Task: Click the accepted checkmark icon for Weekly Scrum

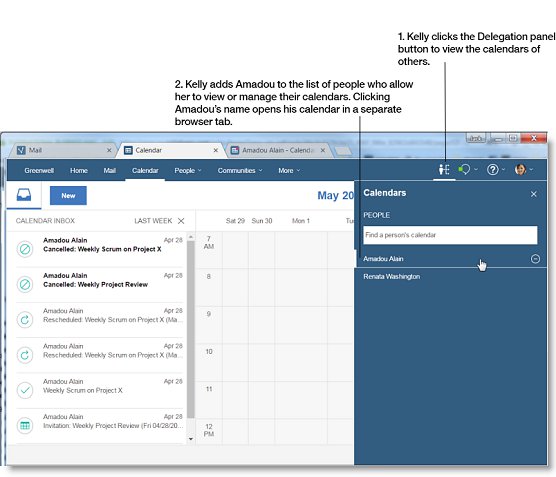Action: tap(25, 390)
